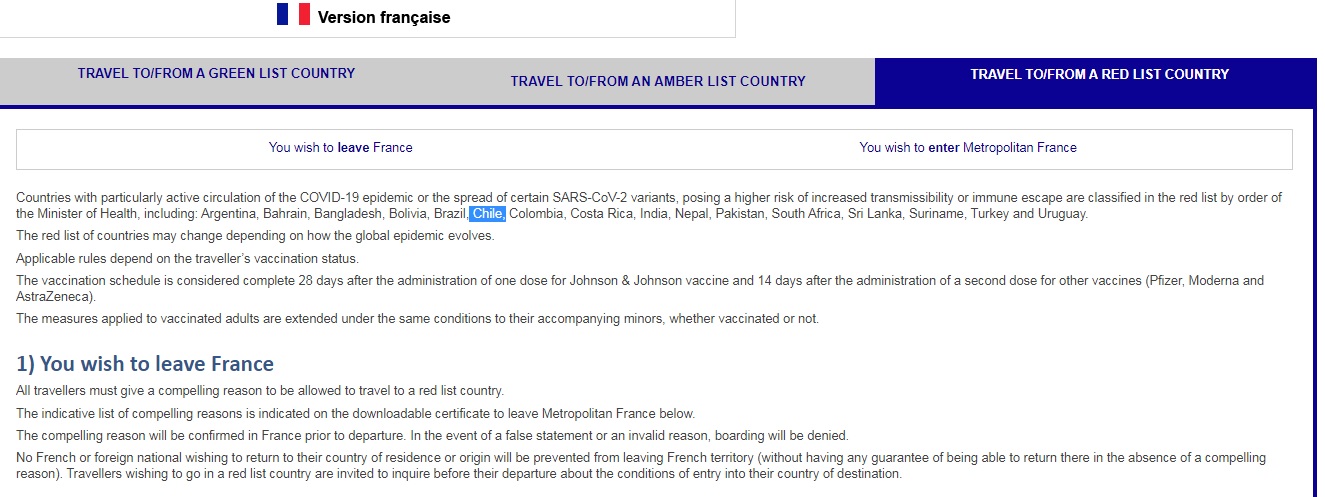Select the Red List Country tab
Image resolution: width=1325 pixels, height=497 pixels.
pyautogui.click(x=1099, y=74)
